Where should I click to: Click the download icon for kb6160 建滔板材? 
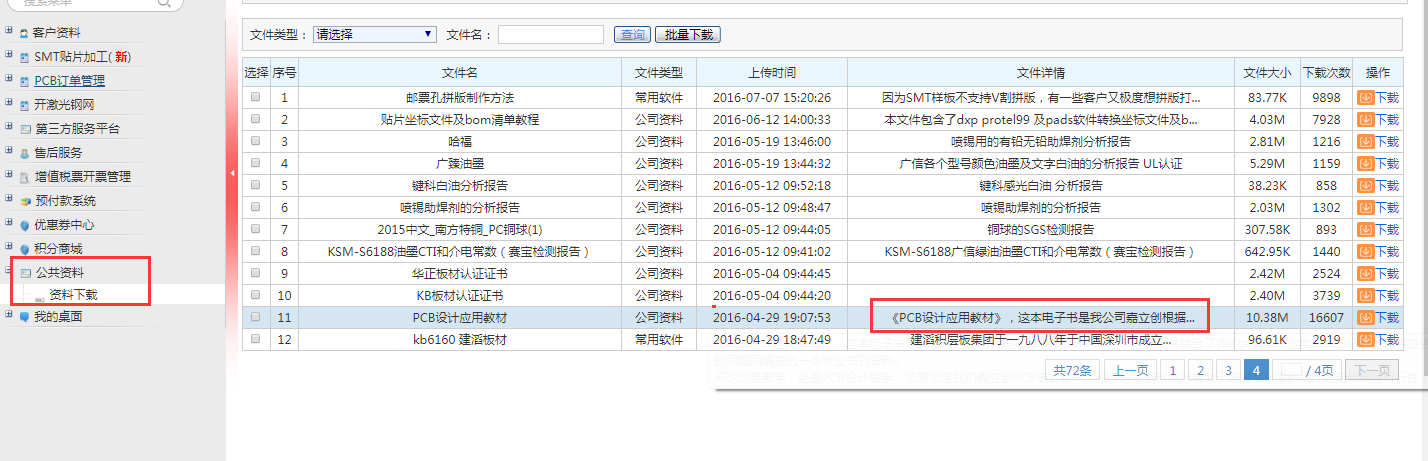(1365, 339)
